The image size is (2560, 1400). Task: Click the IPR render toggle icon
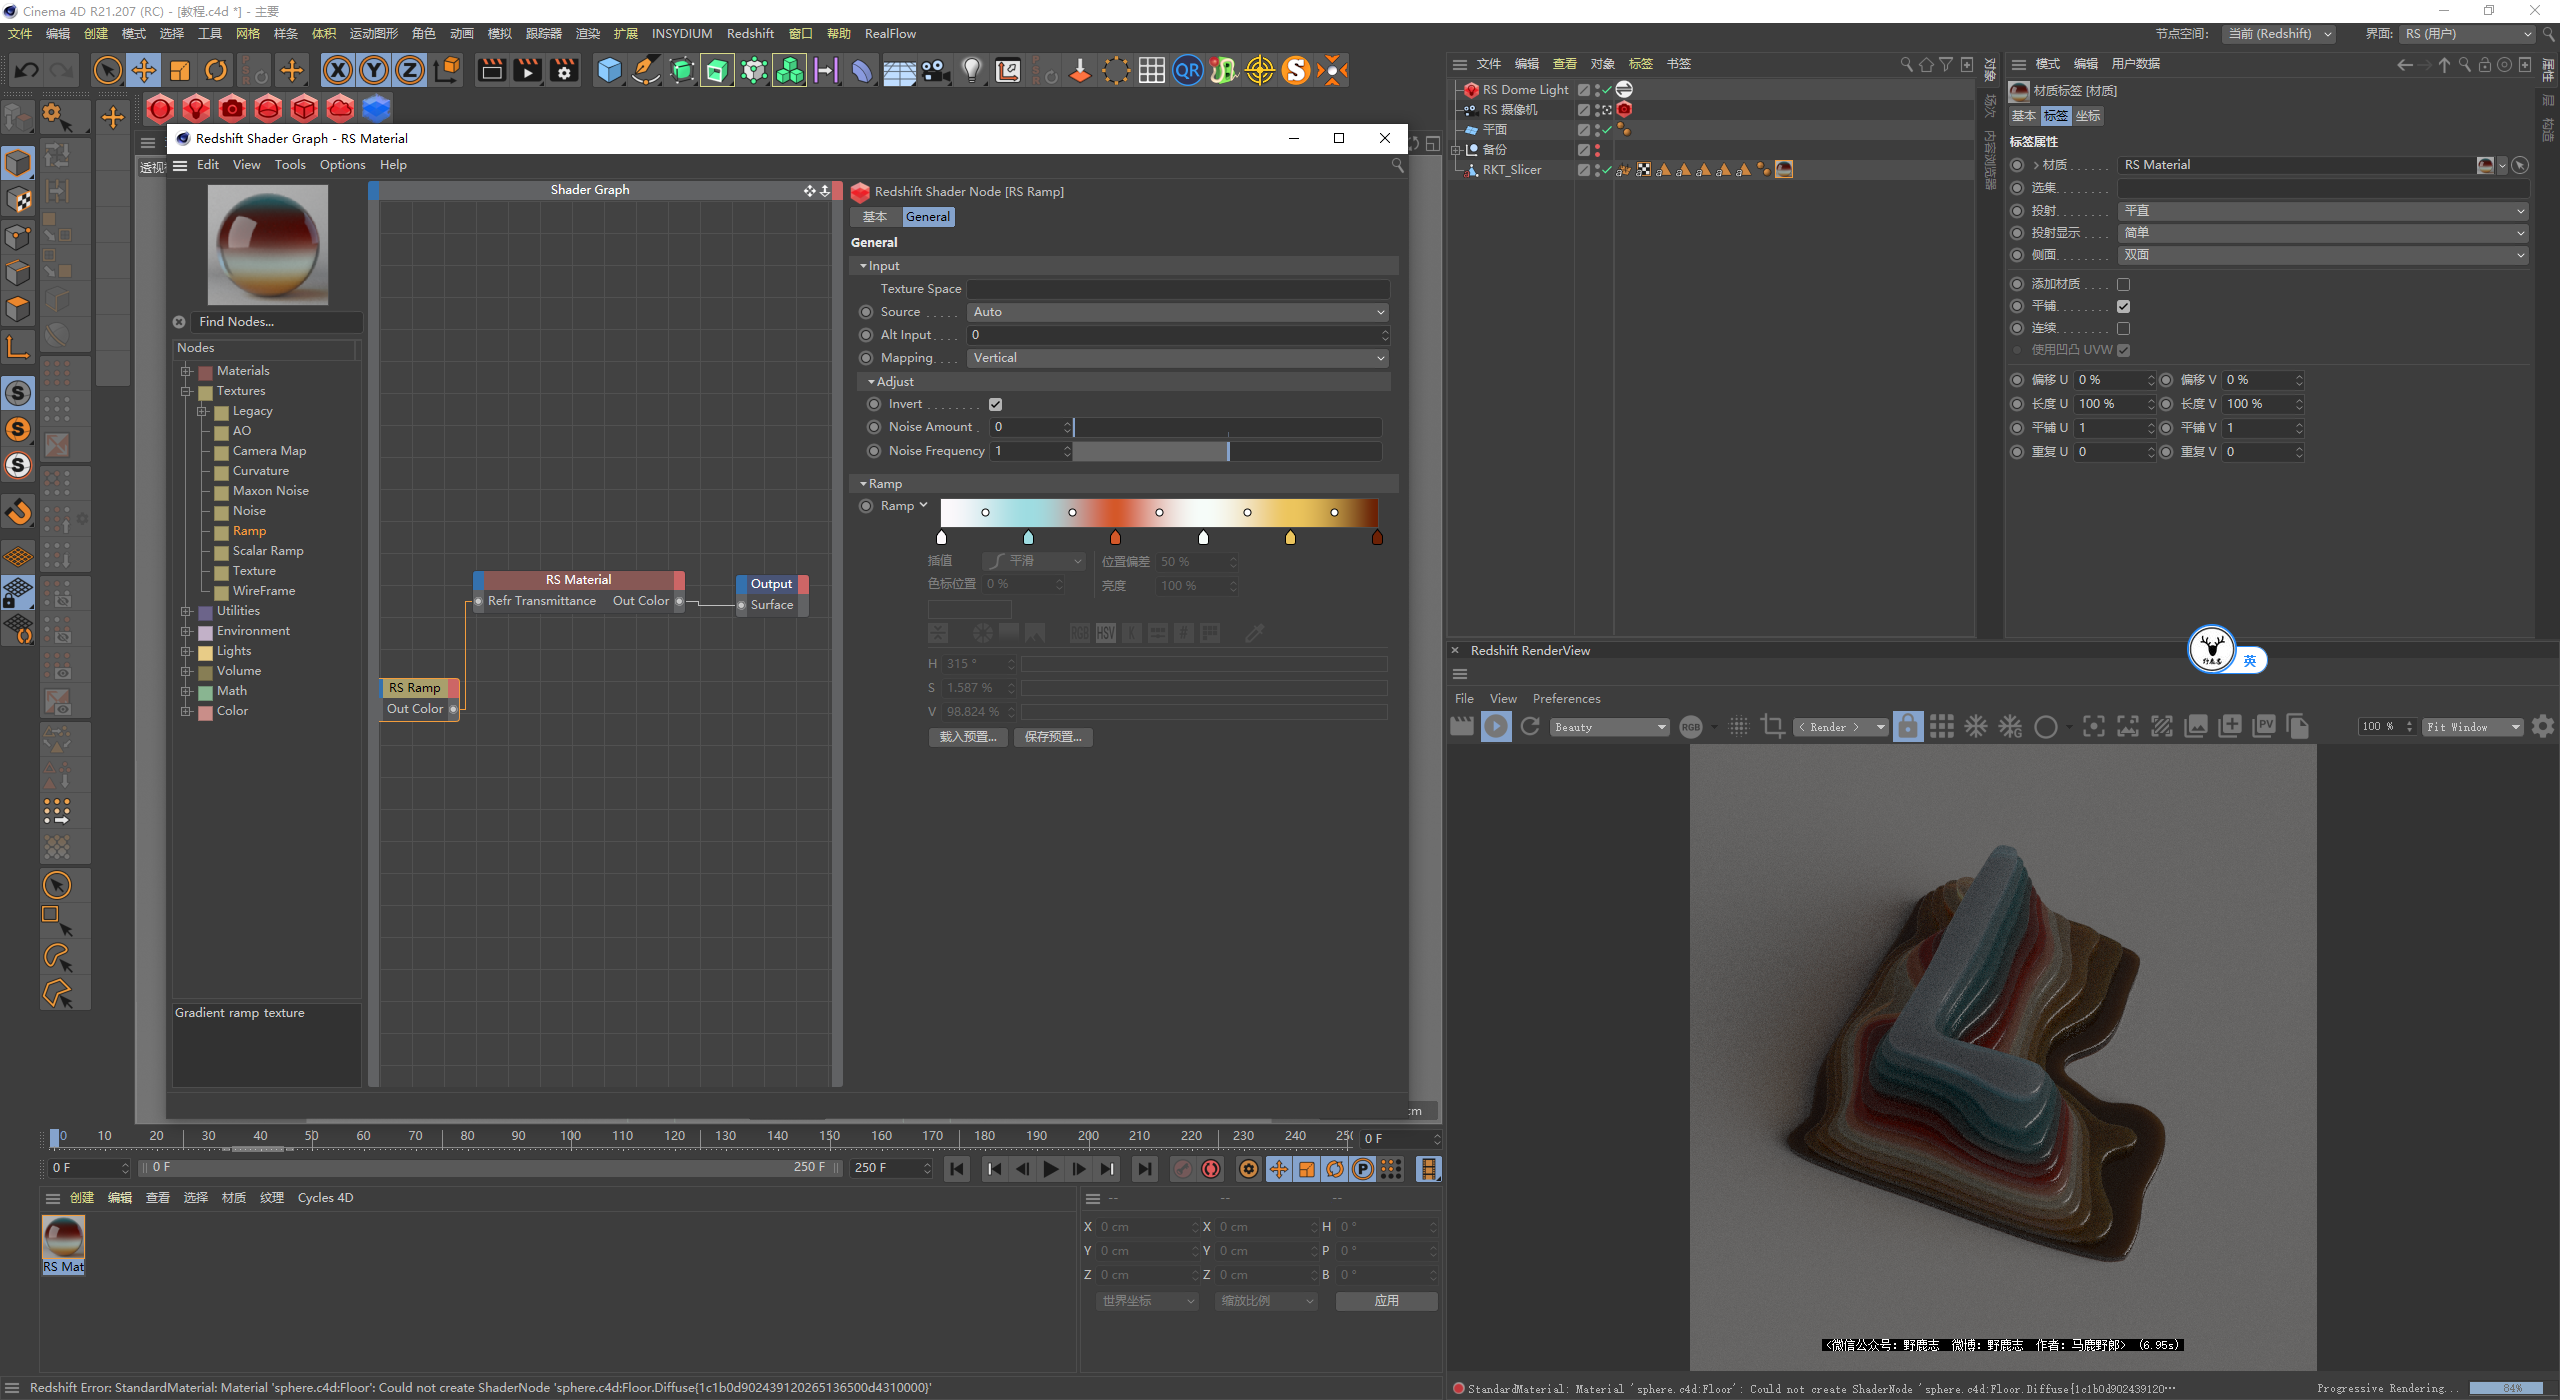[1498, 726]
